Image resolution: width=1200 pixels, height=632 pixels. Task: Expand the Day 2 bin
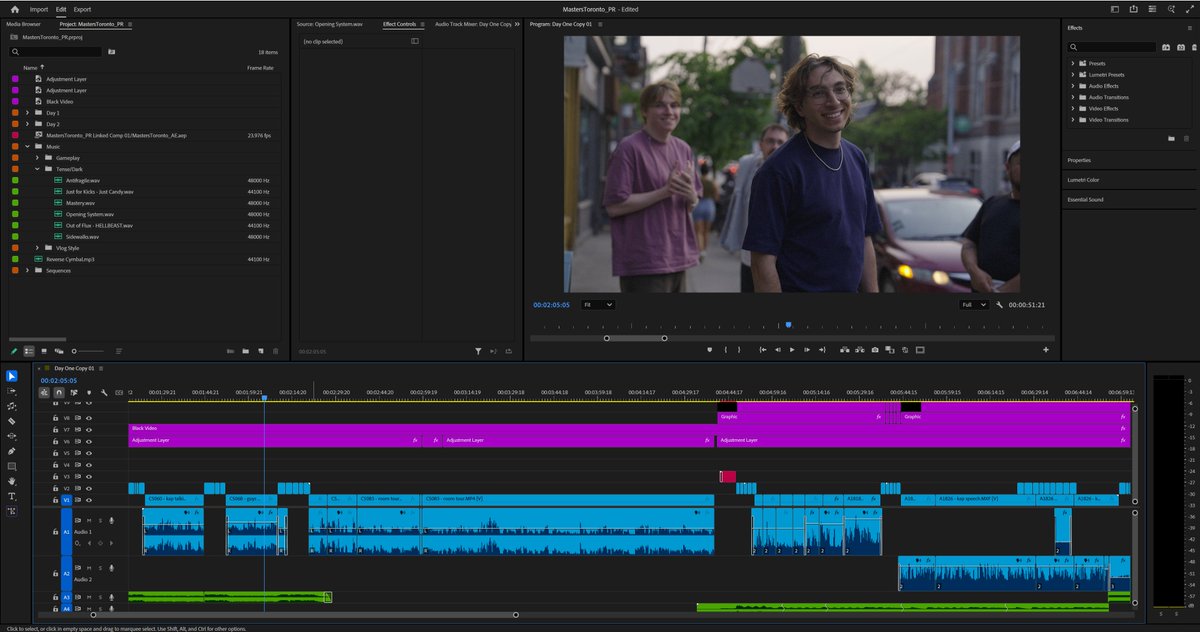click(x=28, y=124)
